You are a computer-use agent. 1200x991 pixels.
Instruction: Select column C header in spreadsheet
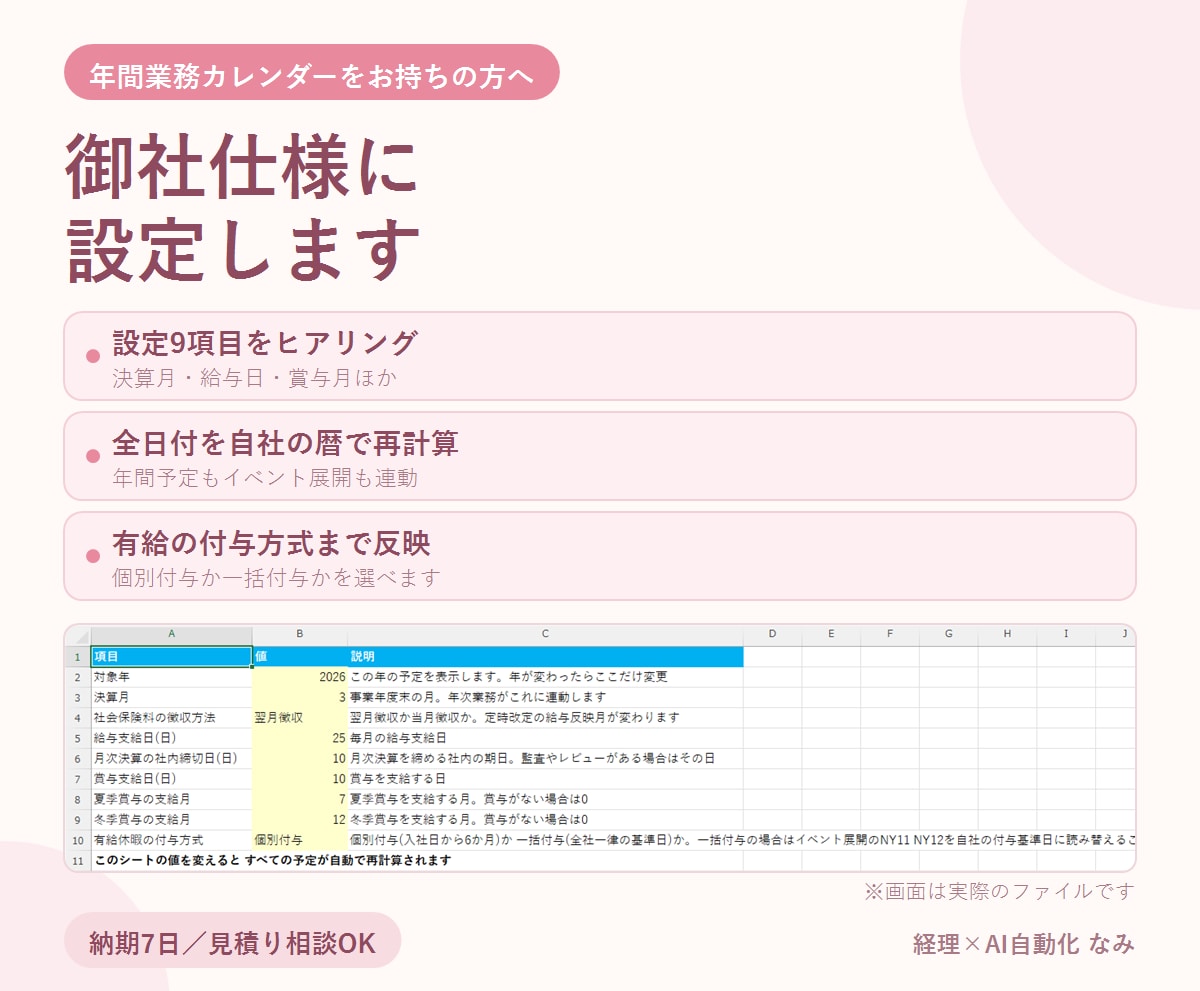[x=545, y=634]
